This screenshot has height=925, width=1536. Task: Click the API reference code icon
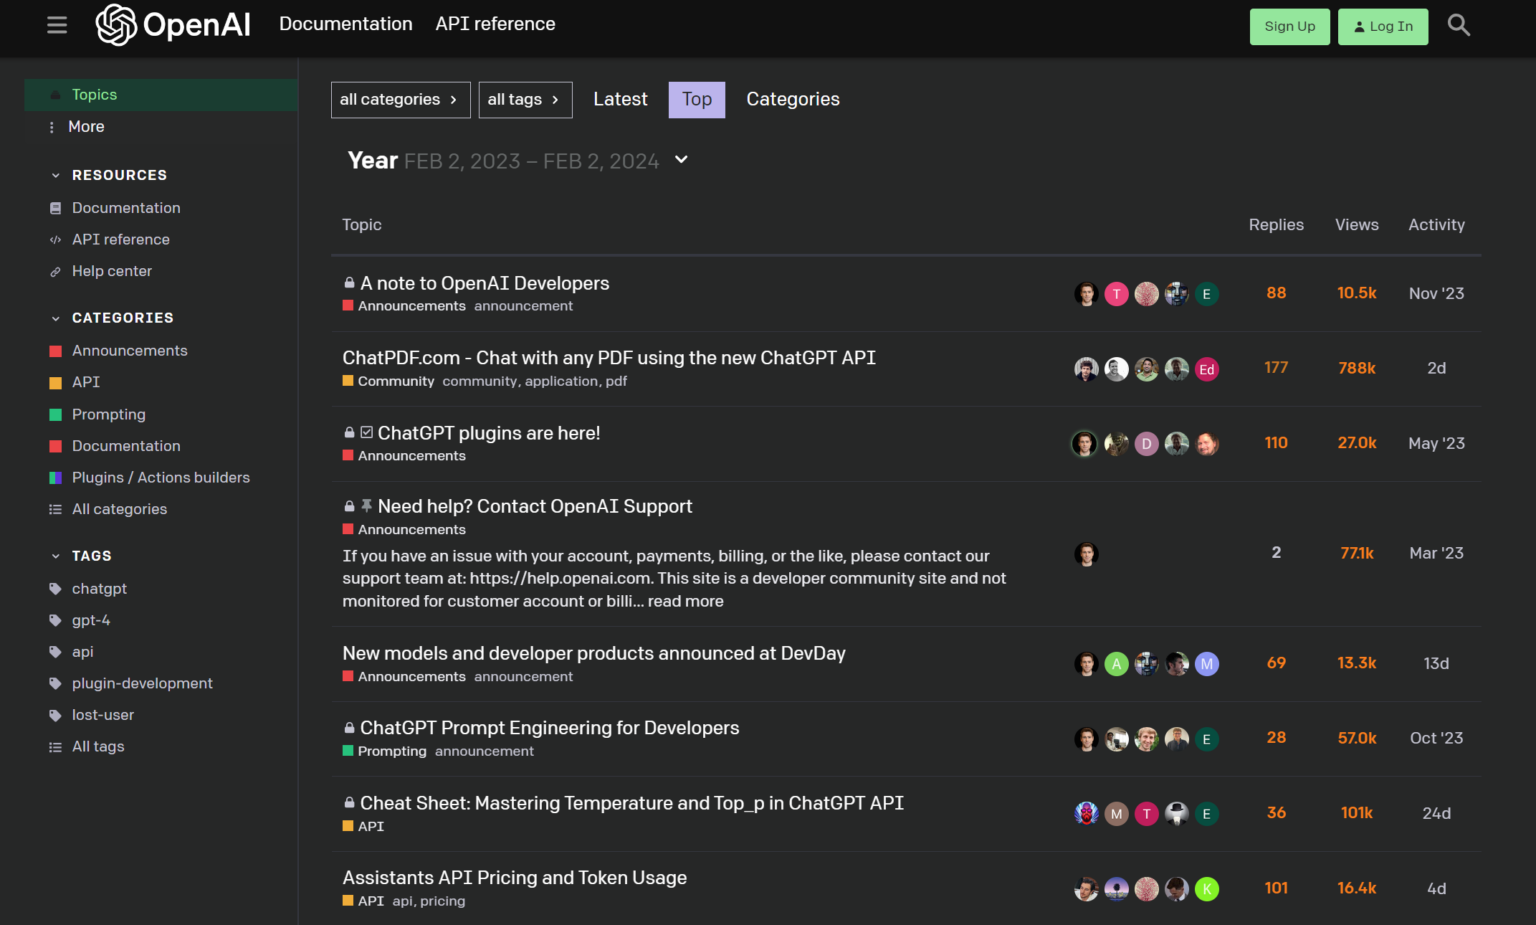(55, 240)
